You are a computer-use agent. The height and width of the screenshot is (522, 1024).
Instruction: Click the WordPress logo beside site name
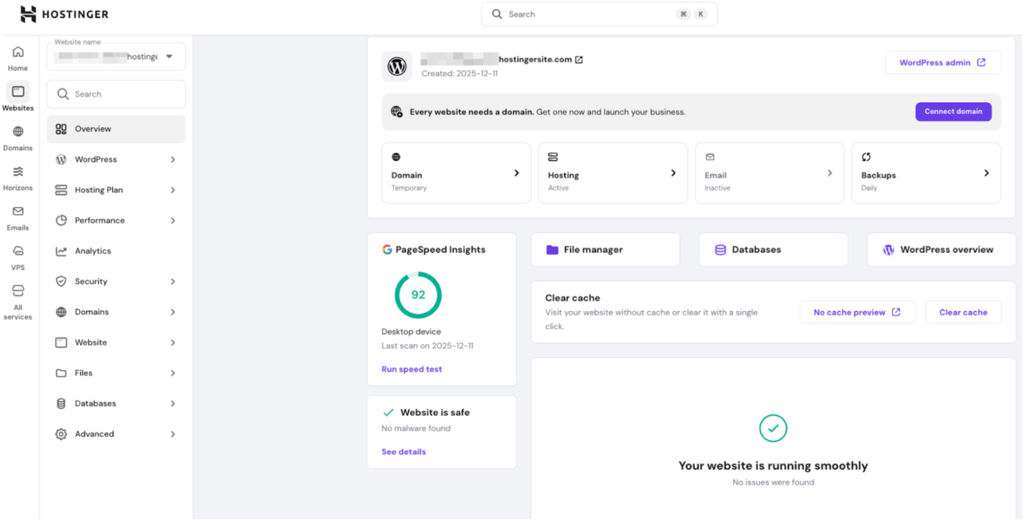pyautogui.click(x=397, y=66)
